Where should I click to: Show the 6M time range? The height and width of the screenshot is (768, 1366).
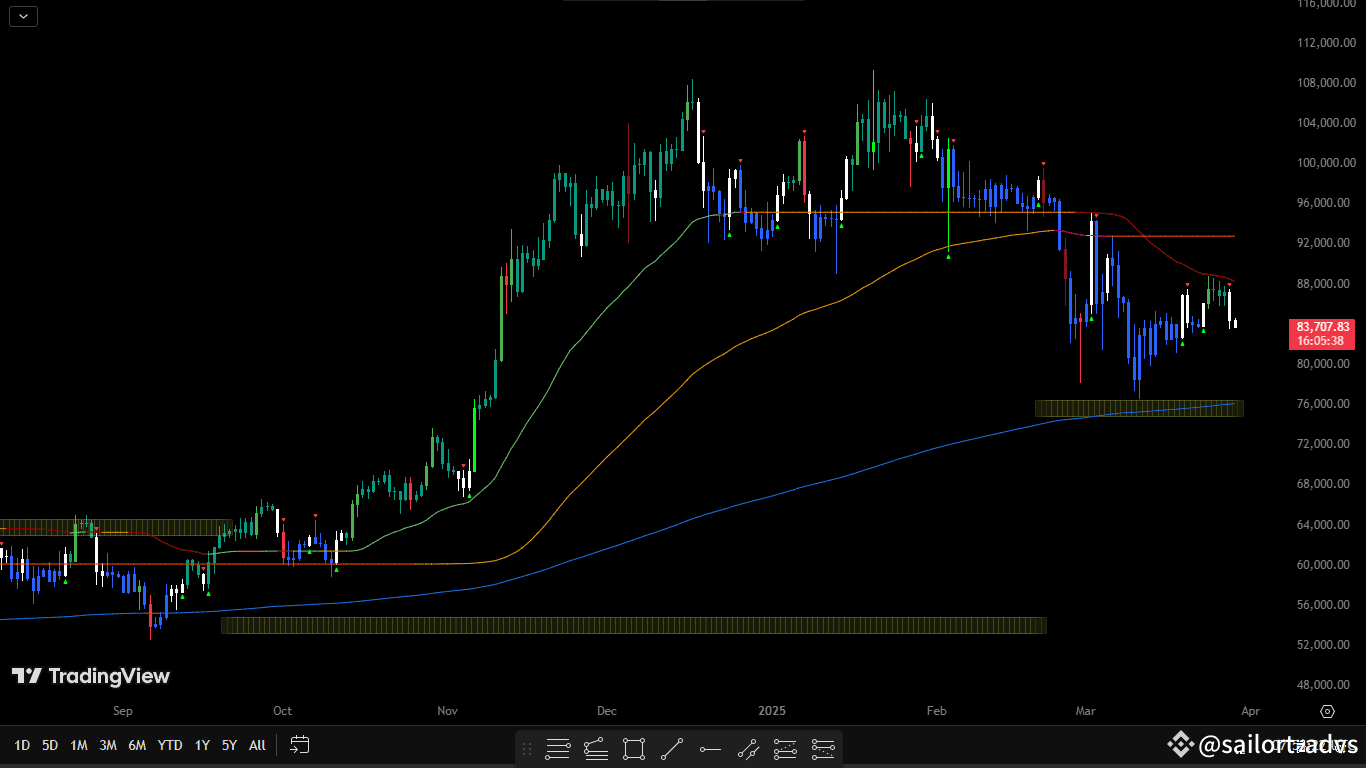coord(137,745)
